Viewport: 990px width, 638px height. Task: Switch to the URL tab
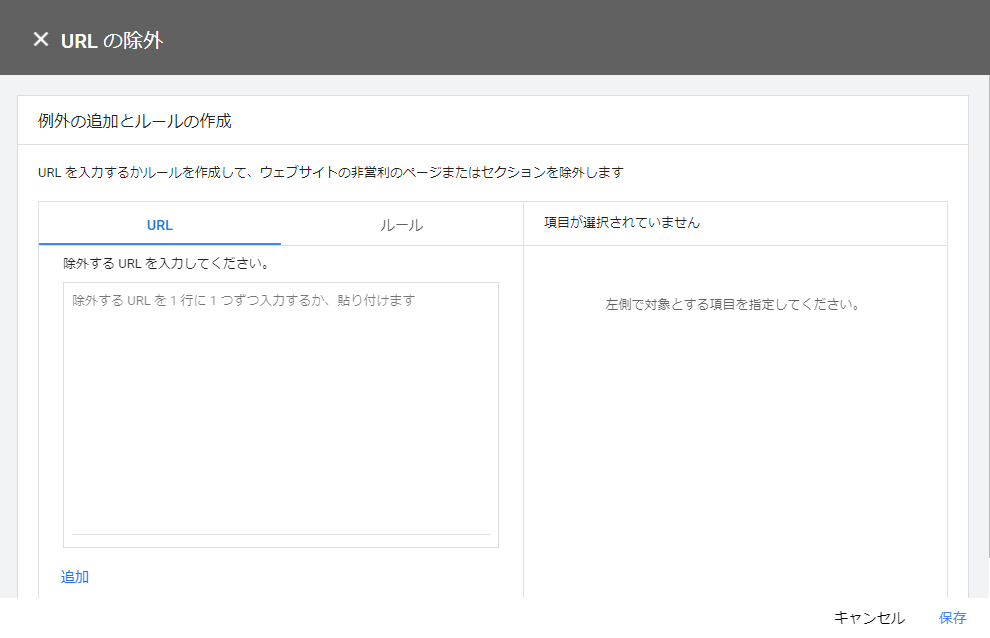tap(160, 225)
